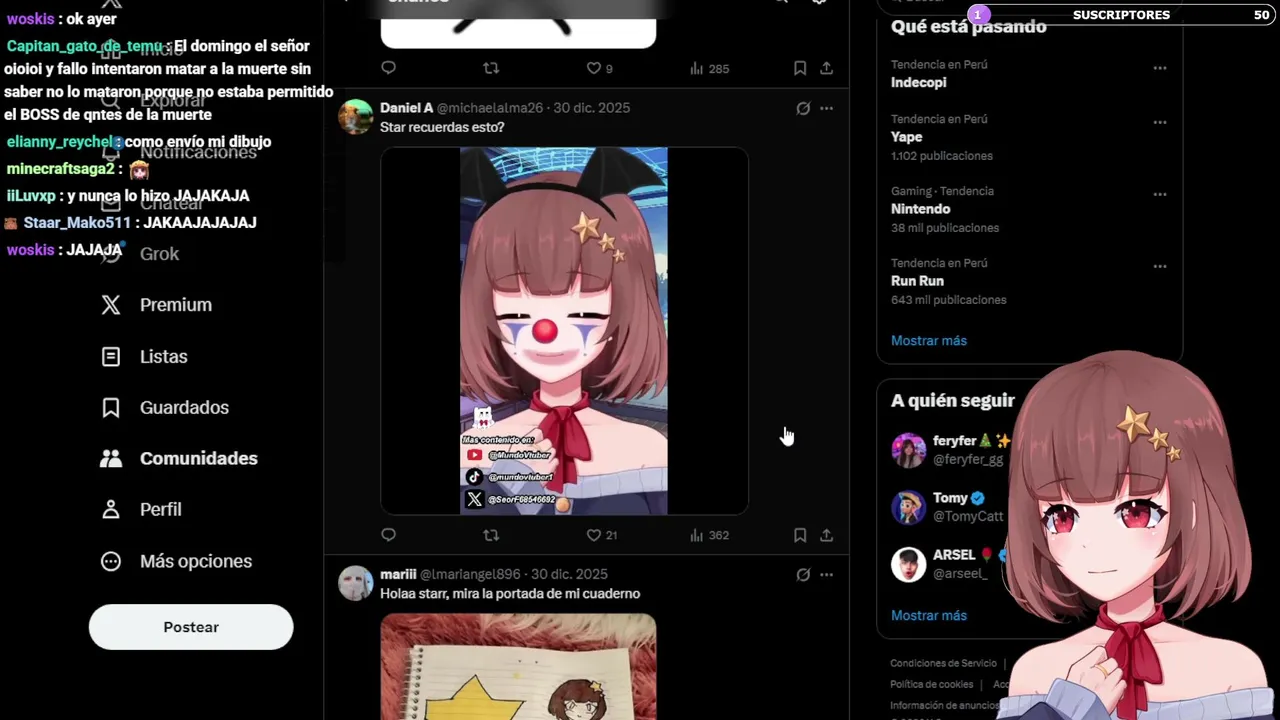
Task: Open the clown VTuber image thumbnail
Action: [564, 331]
